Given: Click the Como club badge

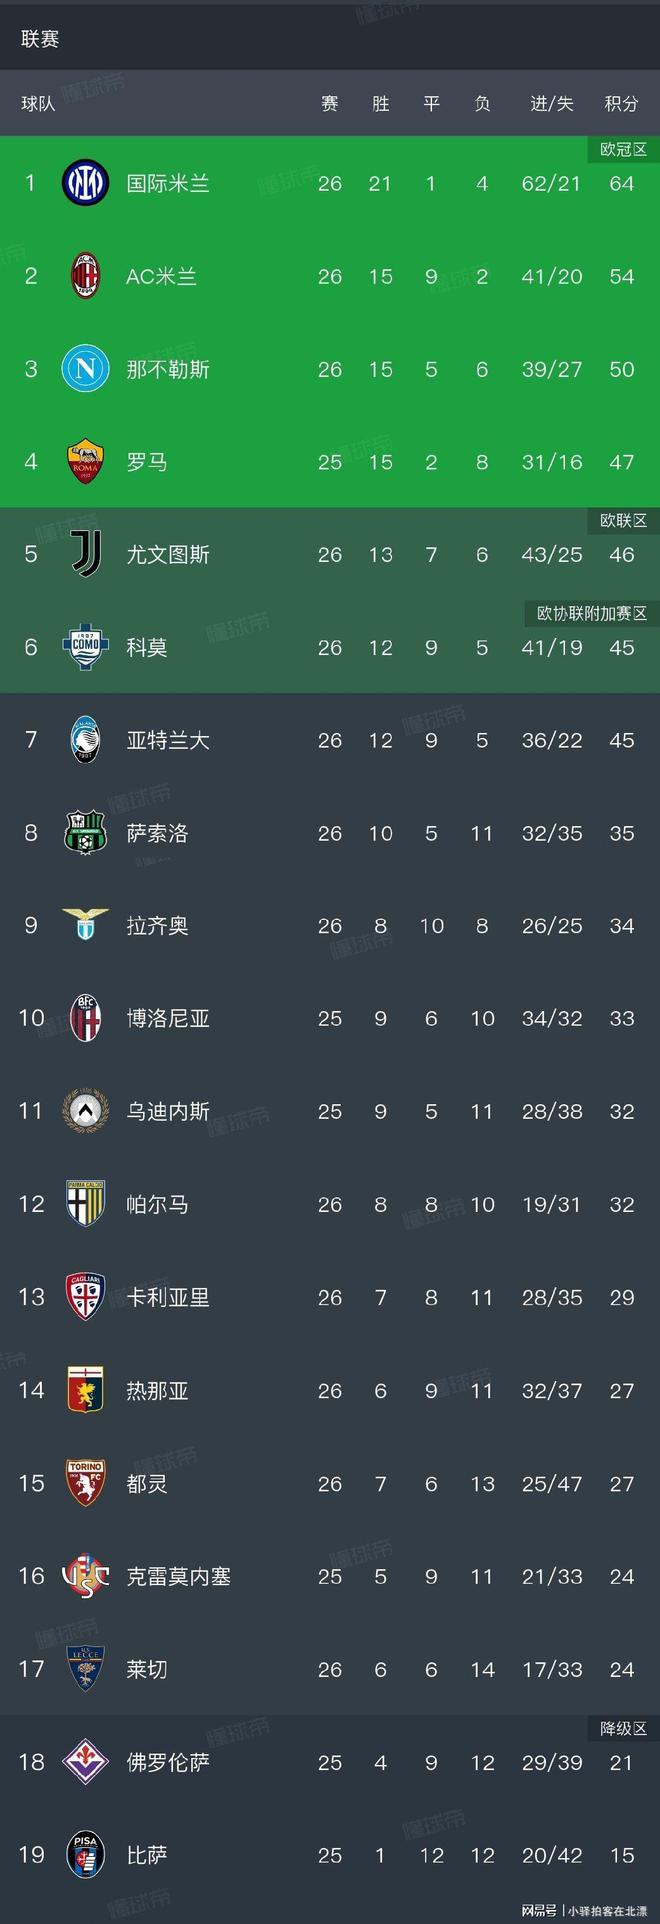Looking at the screenshot, I should (85, 647).
